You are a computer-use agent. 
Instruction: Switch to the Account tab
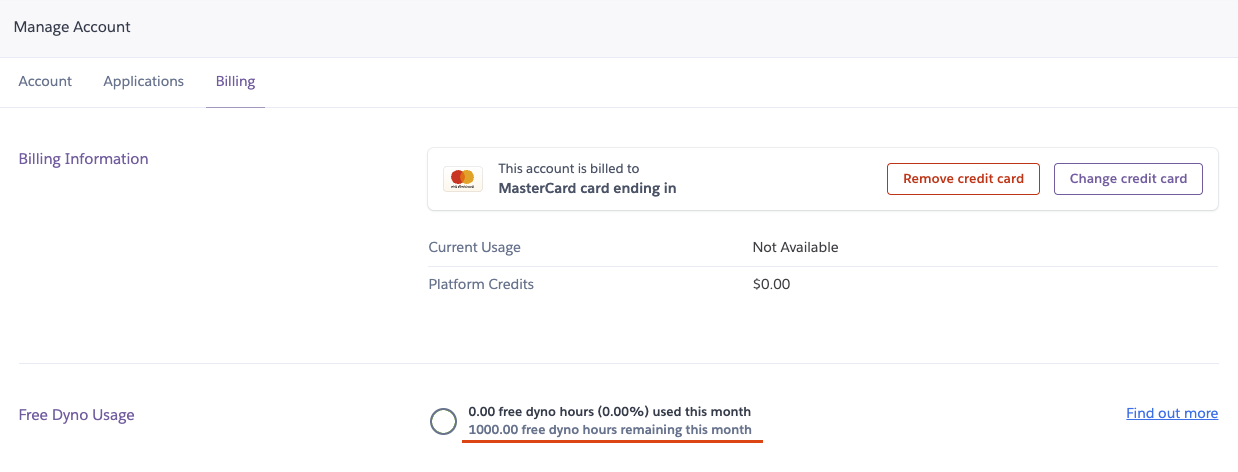click(x=45, y=81)
